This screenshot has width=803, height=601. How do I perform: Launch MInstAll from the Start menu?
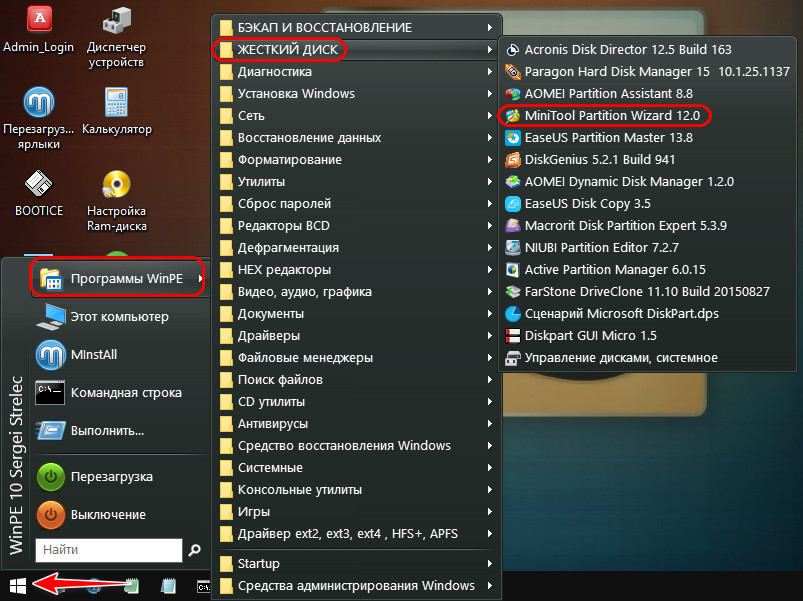[x=119, y=355]
